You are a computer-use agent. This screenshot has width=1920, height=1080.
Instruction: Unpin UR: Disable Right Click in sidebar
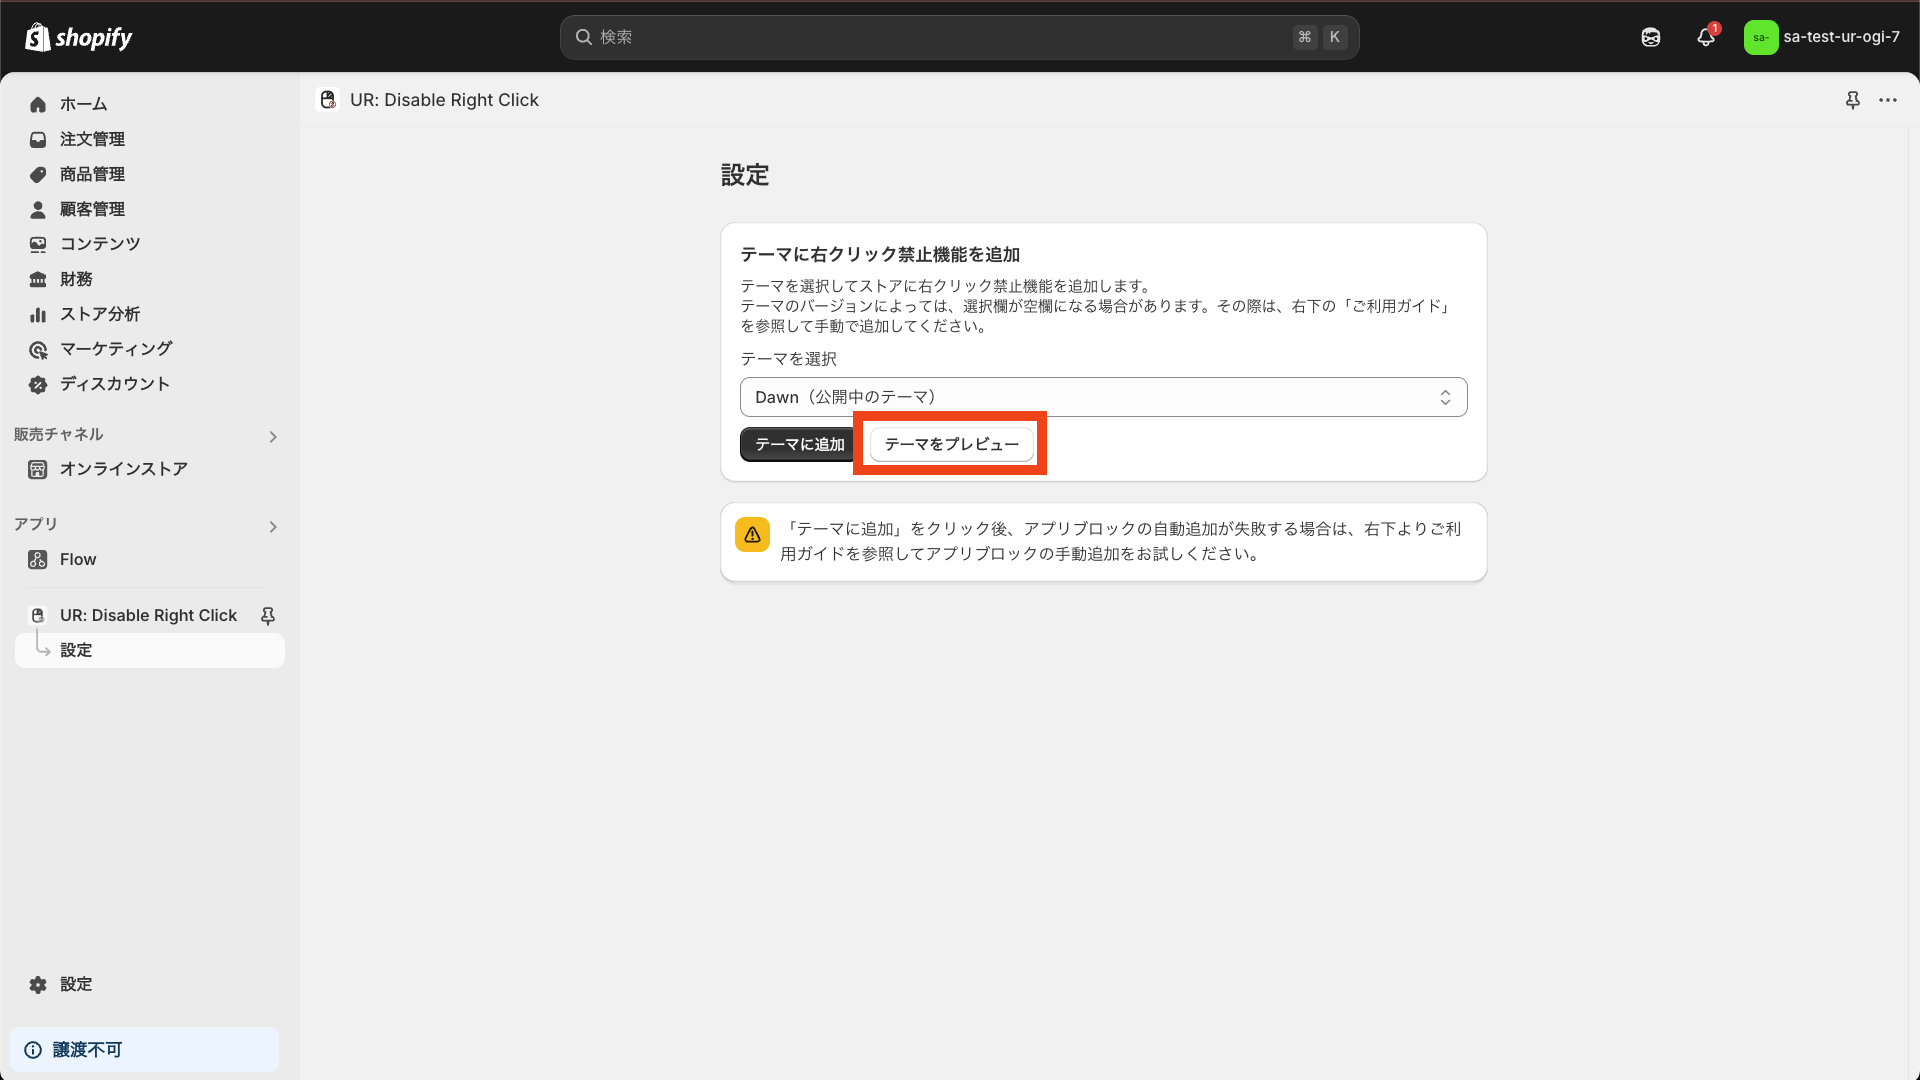coord(268,616)
